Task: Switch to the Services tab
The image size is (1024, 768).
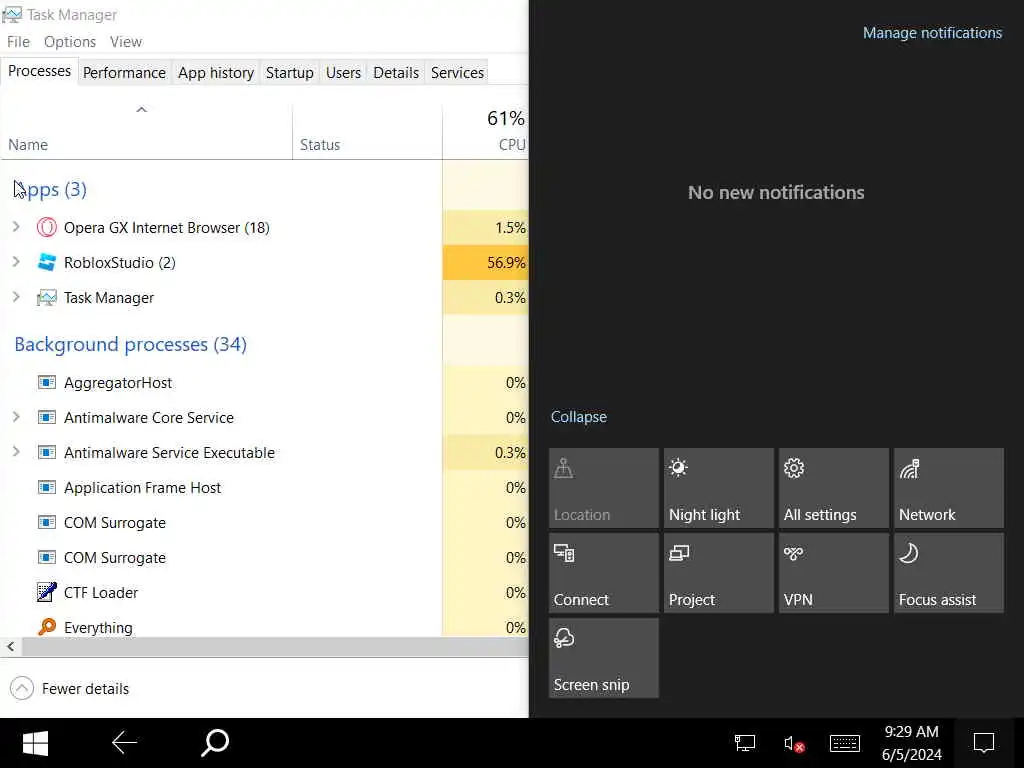Action: pos(457,72)
